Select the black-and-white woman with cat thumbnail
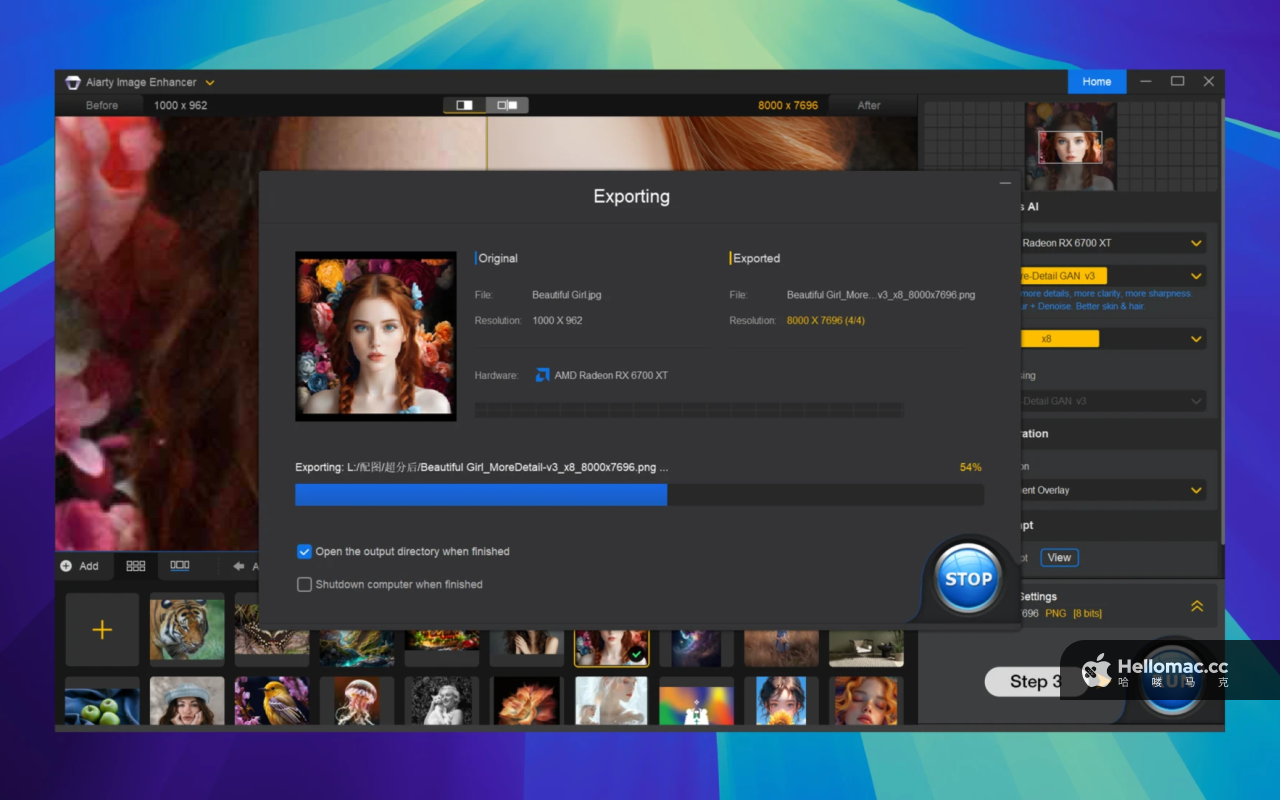The height and width of the screenshot is (800, 1280). [x=442, y=701]
